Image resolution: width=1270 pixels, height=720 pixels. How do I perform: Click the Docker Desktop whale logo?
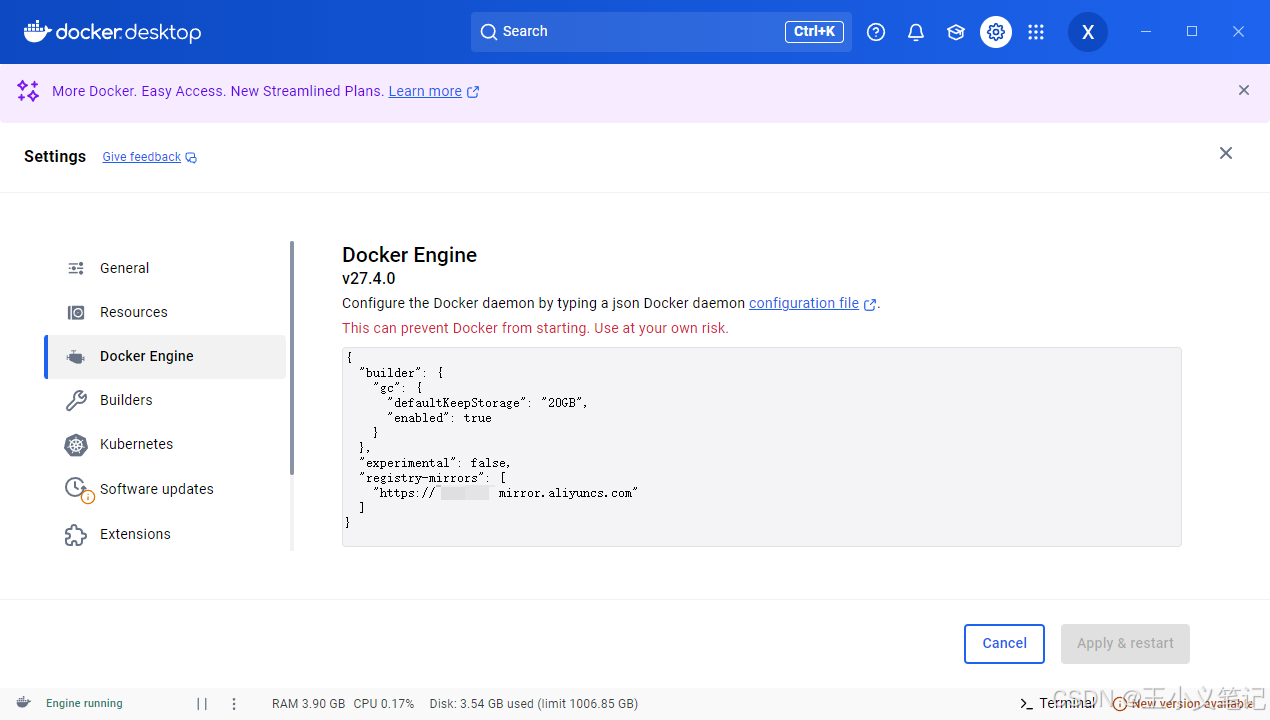click(112, 32)
